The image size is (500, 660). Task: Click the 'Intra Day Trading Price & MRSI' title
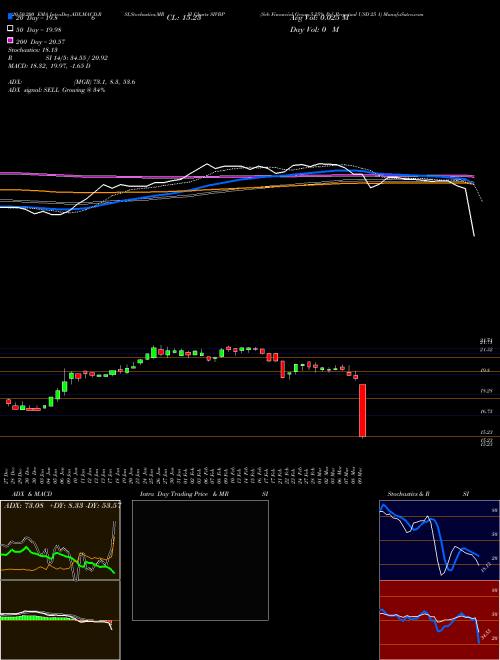(204, 494)
